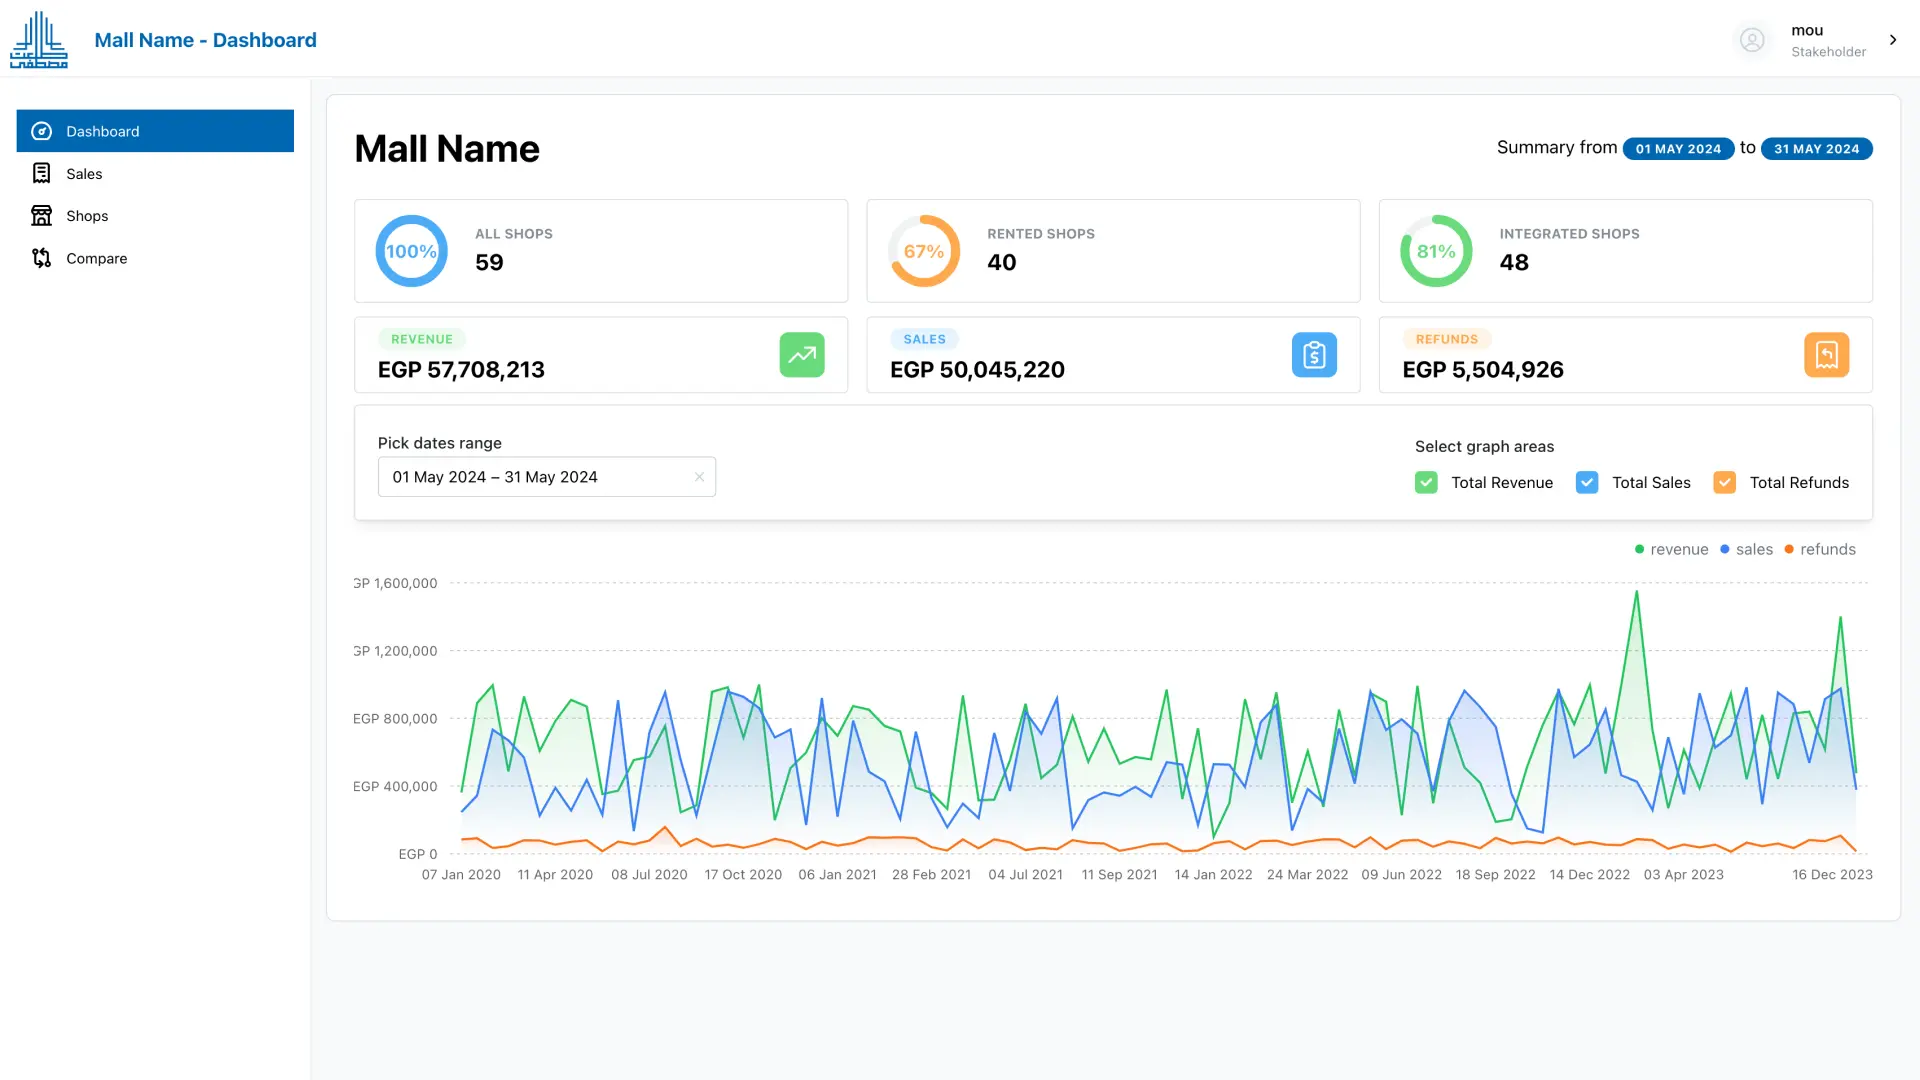
Task: Click the user profile icon
Action: 1753,40
